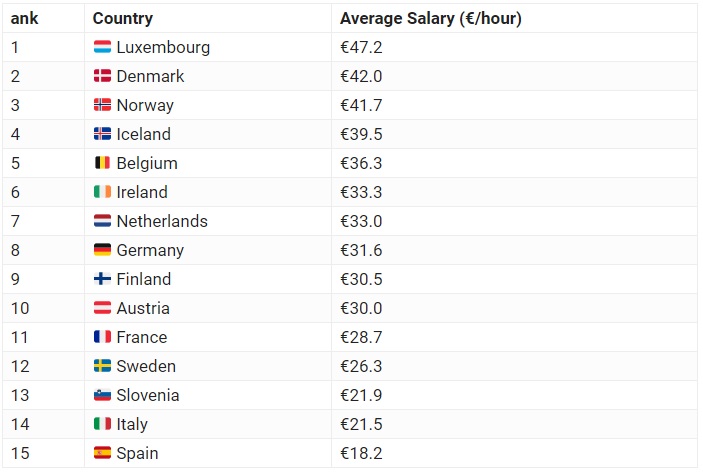Click the Finland flag icon

tap(102, 279)
